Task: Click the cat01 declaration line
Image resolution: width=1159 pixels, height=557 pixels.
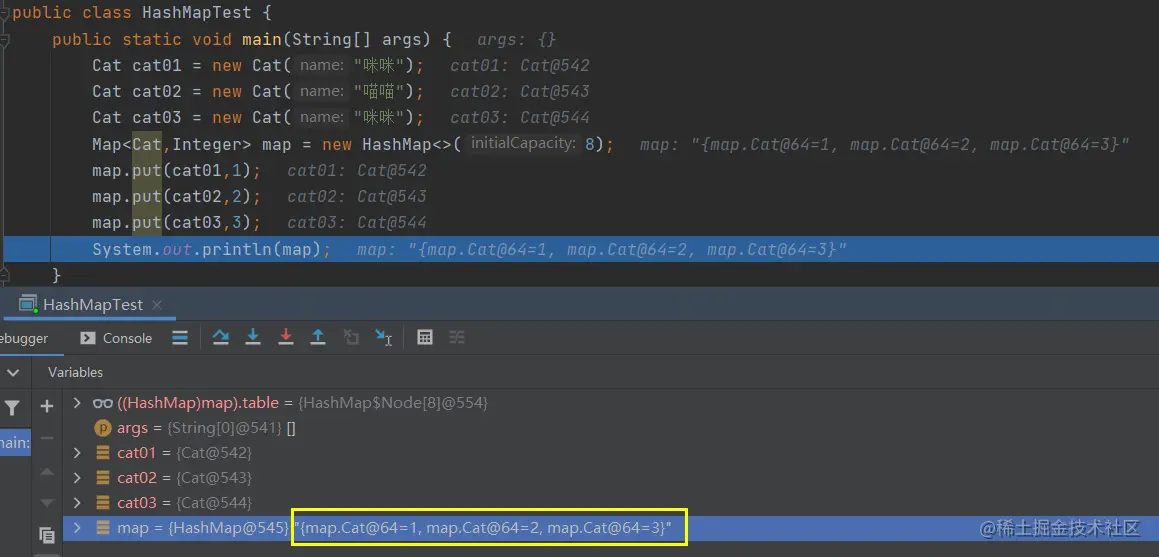Action: click(x=258, y=66)
